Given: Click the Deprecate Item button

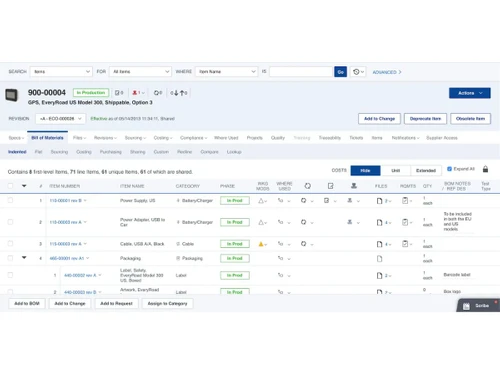Looking at the screenshot, I should coord(425,119).
